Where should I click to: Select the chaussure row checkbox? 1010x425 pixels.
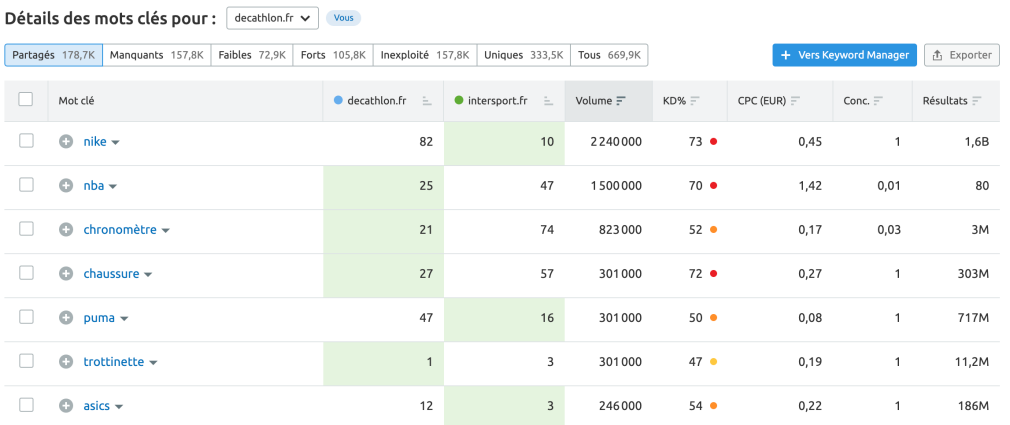tap(26, 273)
